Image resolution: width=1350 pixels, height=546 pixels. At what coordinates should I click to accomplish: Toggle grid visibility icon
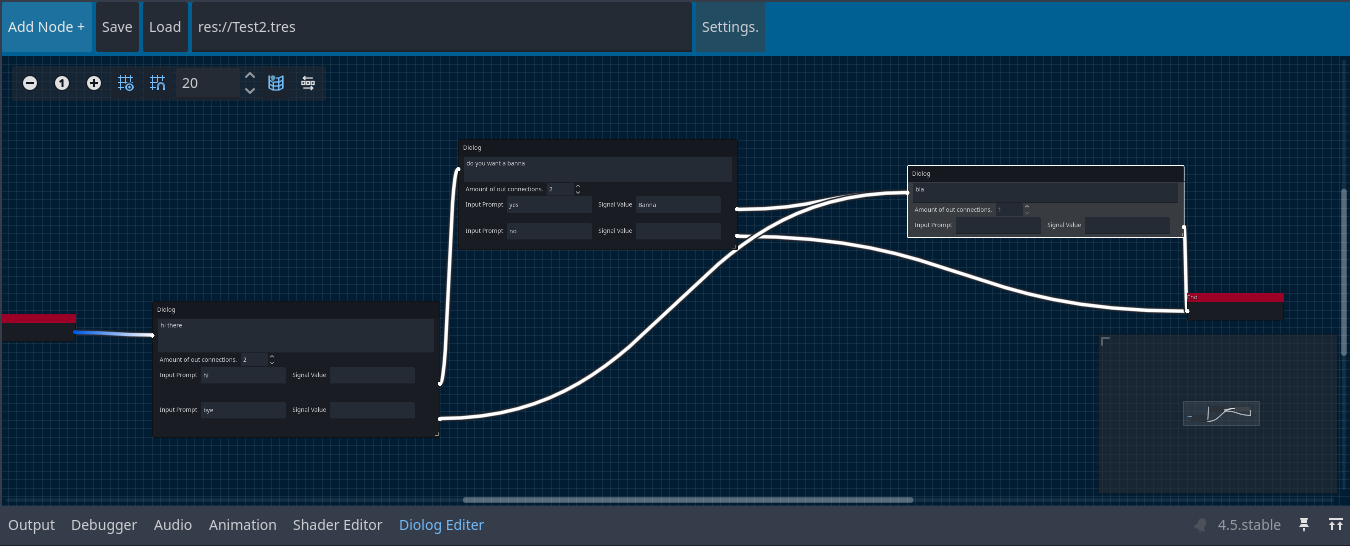tap(126, 83)
